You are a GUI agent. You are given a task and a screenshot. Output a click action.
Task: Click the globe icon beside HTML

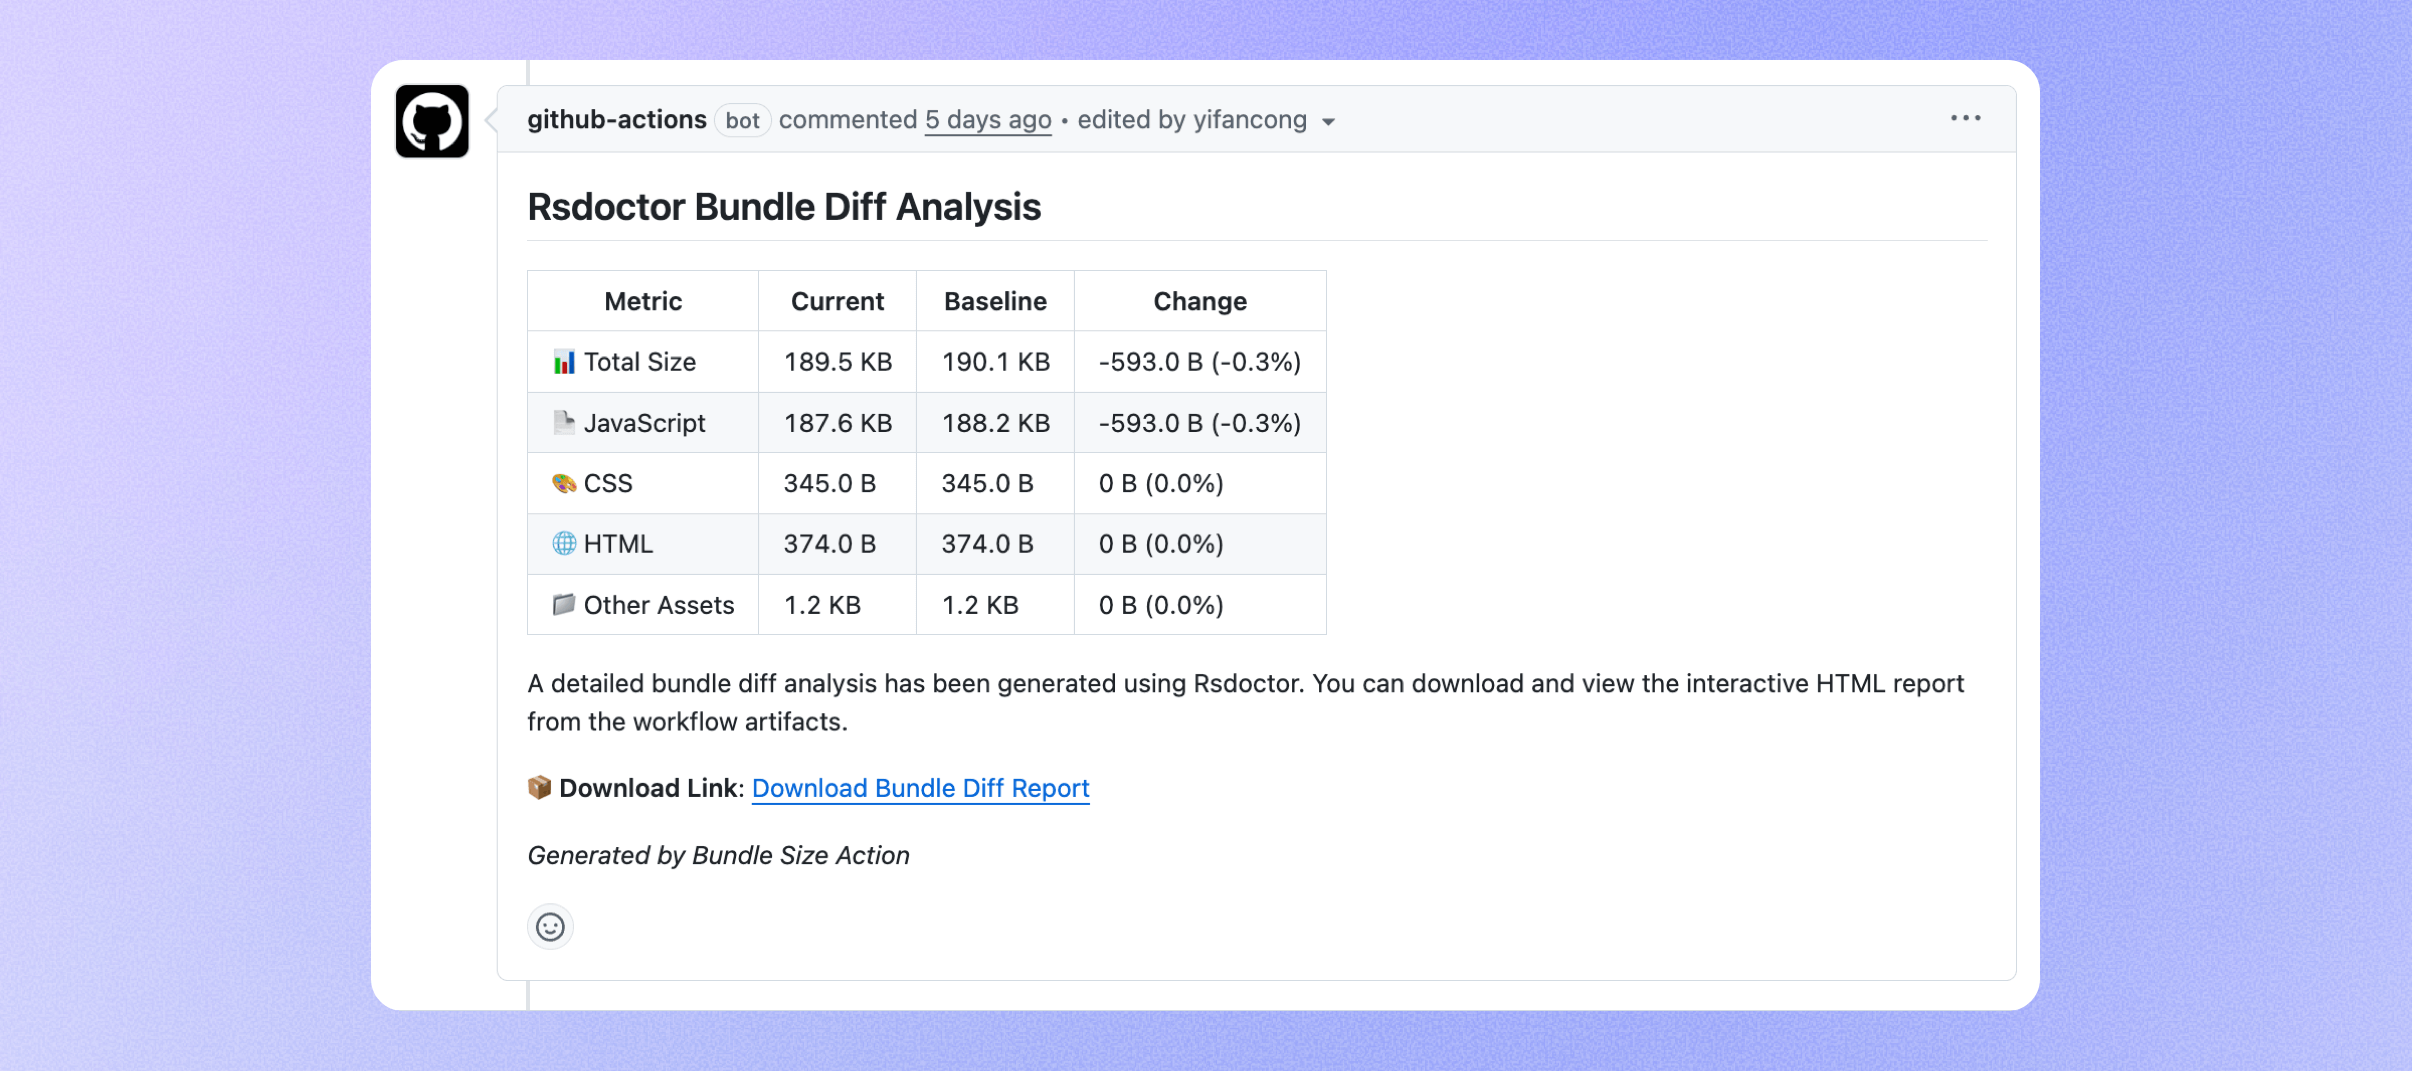pyautogui.click(x=564, y=543)
